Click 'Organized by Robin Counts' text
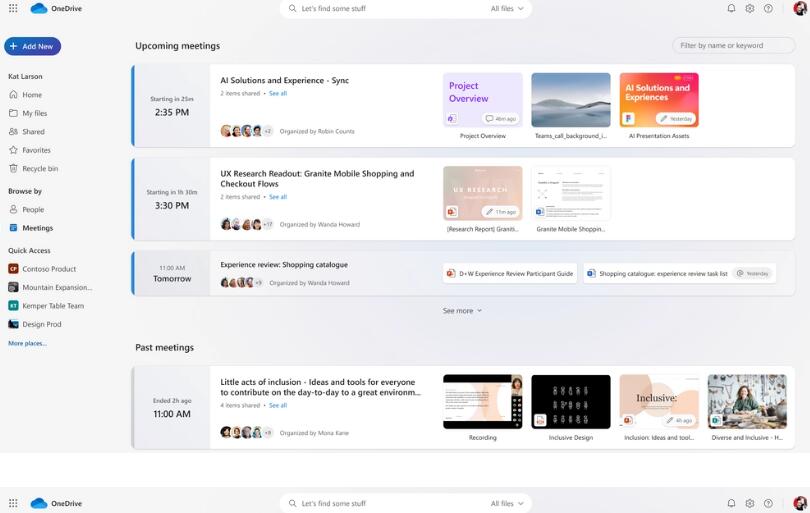 (x=317, y=132)
